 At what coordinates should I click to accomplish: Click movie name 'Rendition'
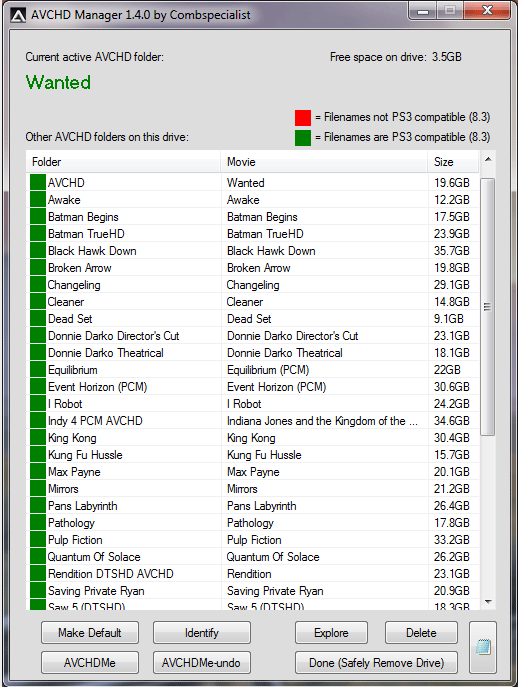tap(249, 574)
